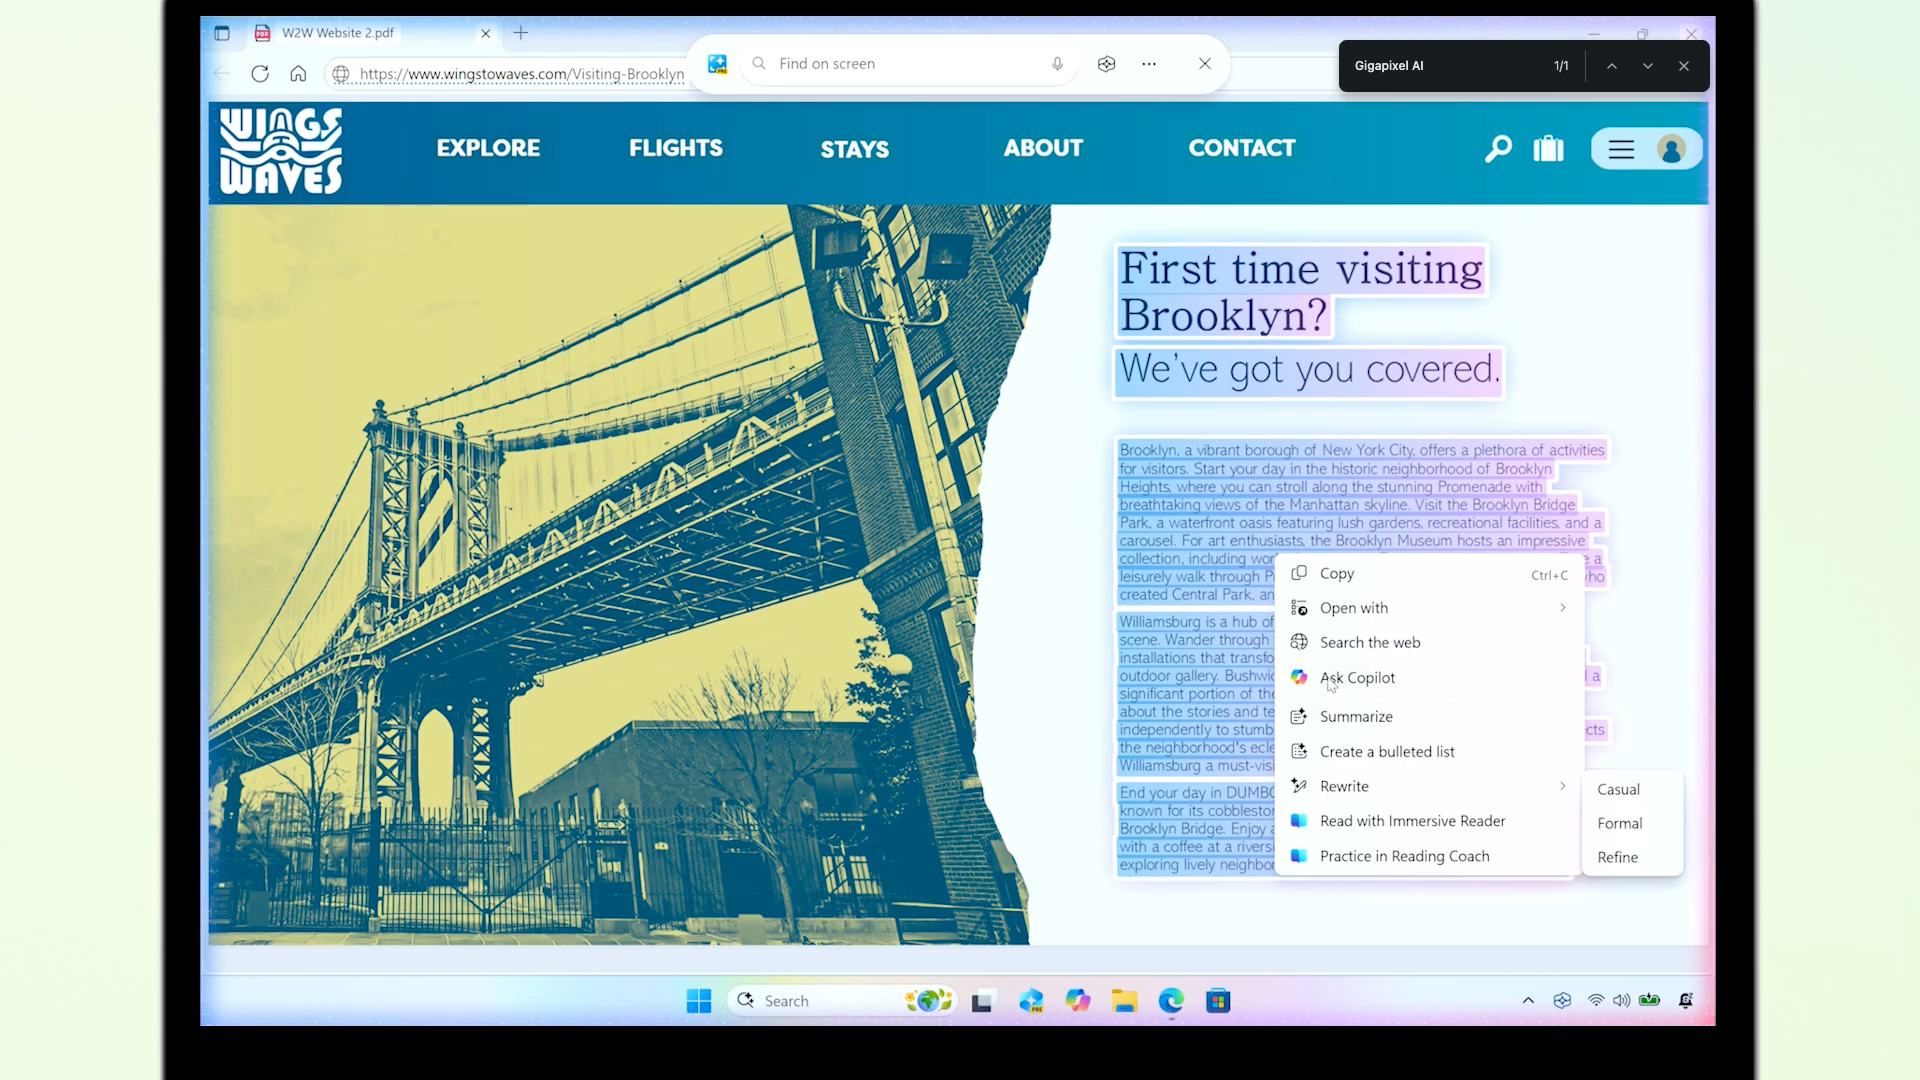Select Ask Copilot in context menu
The image size is (1920, 1080).
coord(1357,678)
